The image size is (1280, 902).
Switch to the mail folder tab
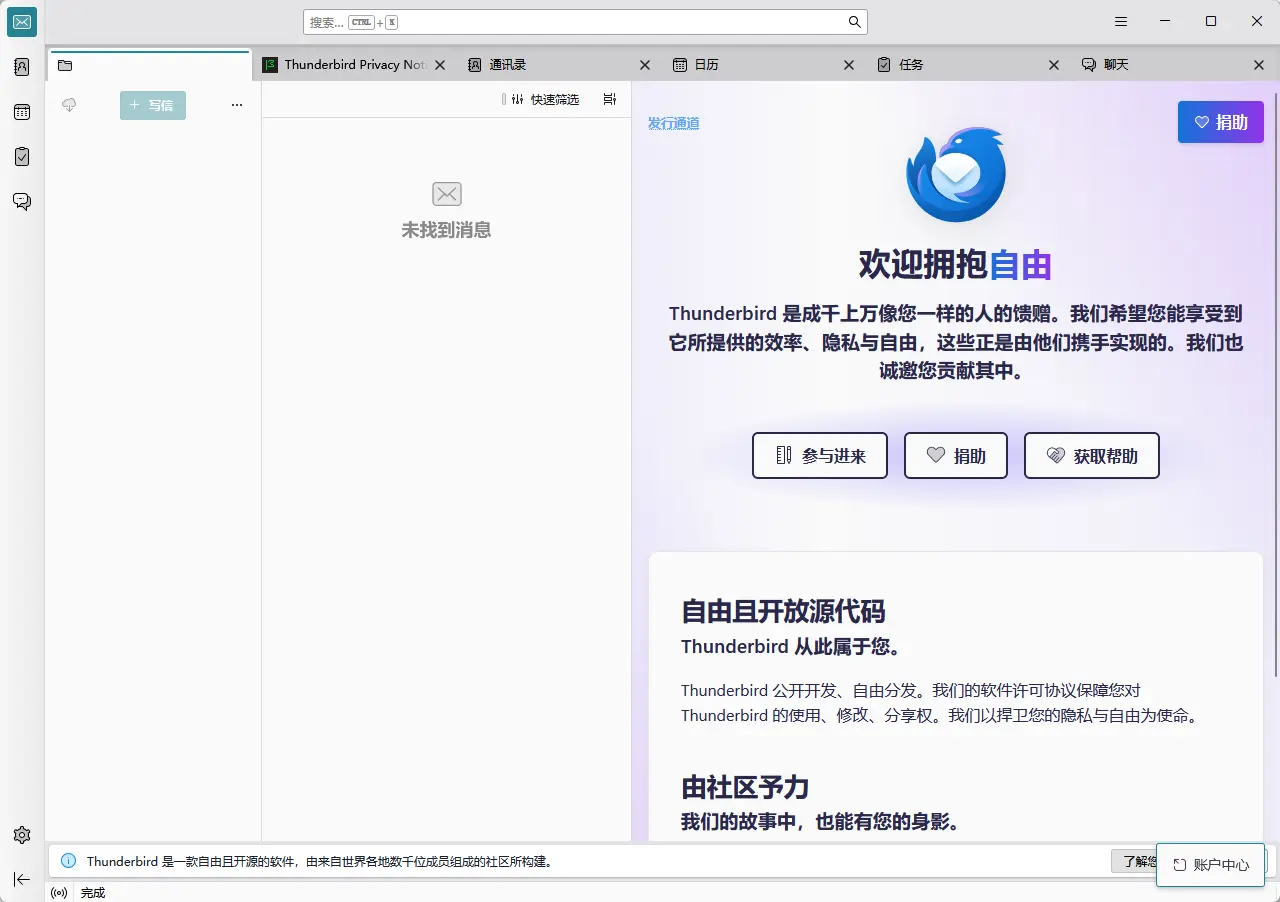(x=150, y=65)
